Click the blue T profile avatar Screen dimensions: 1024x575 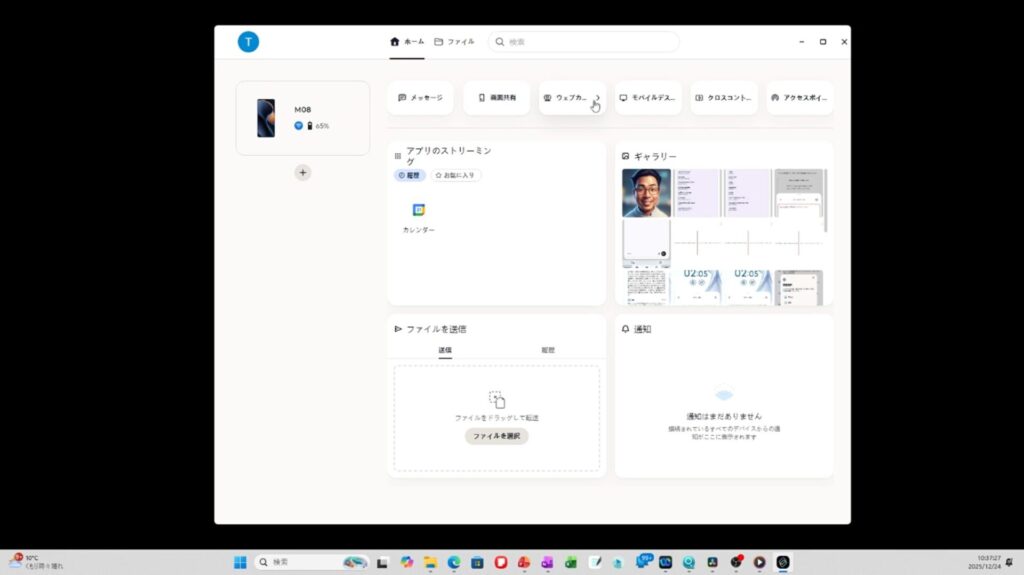[248, 42]
